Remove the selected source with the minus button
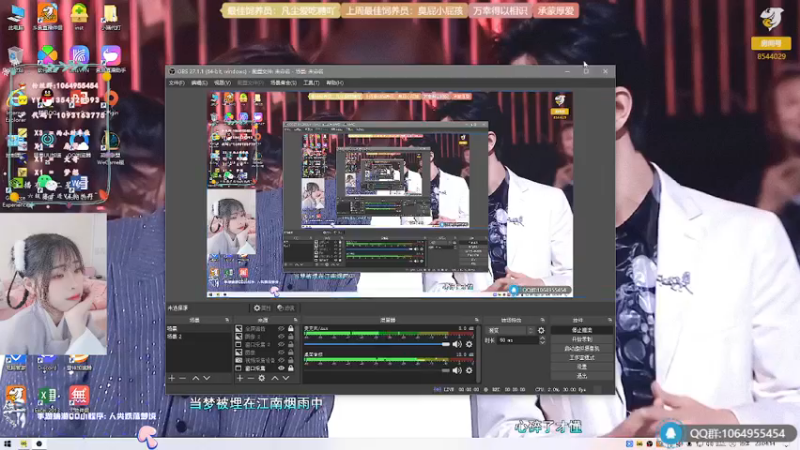Screen dimensions: 800x450 pos(251,378)
